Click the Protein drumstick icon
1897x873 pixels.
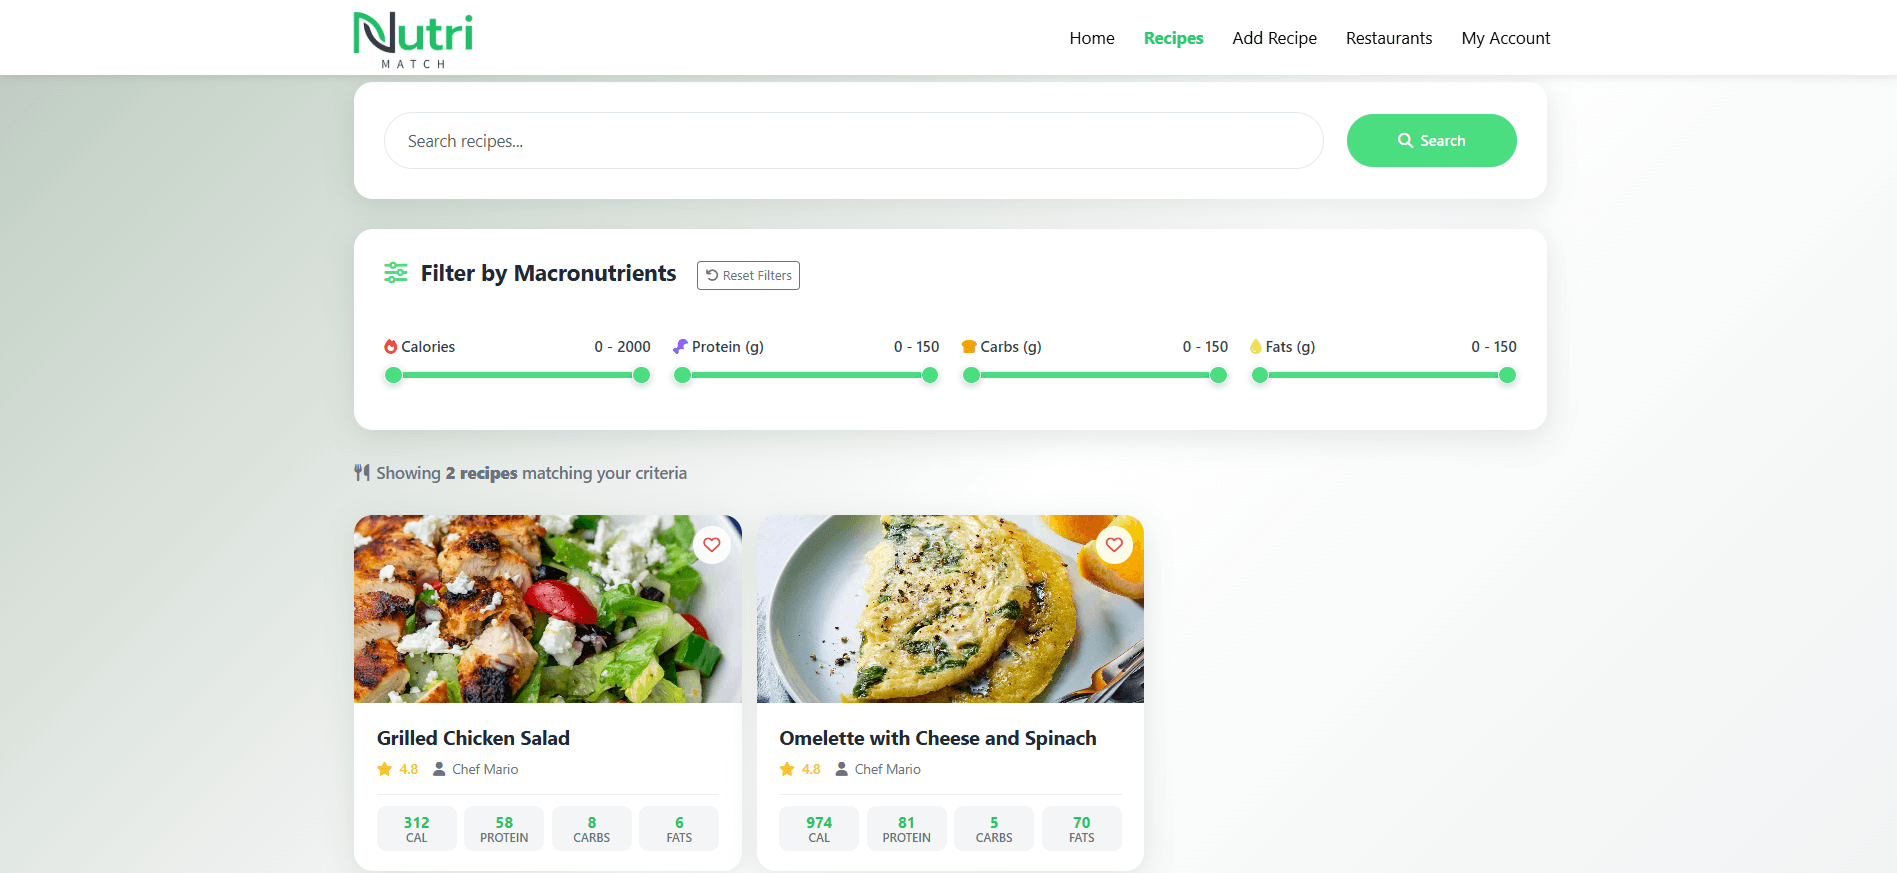click(x=680, y=347)
